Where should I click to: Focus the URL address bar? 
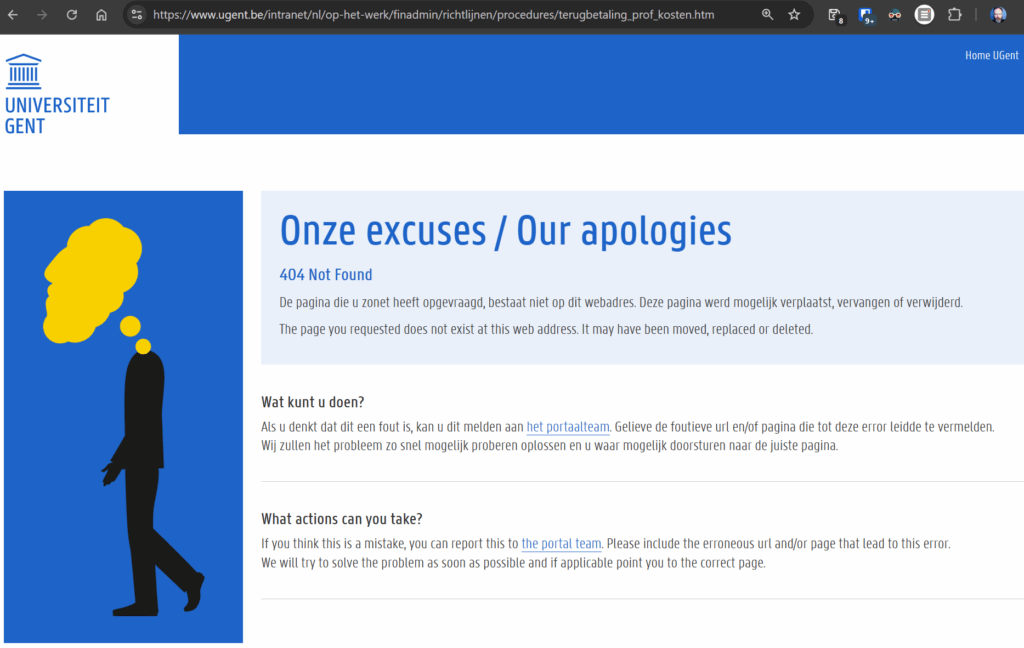(x=433, y=14)
